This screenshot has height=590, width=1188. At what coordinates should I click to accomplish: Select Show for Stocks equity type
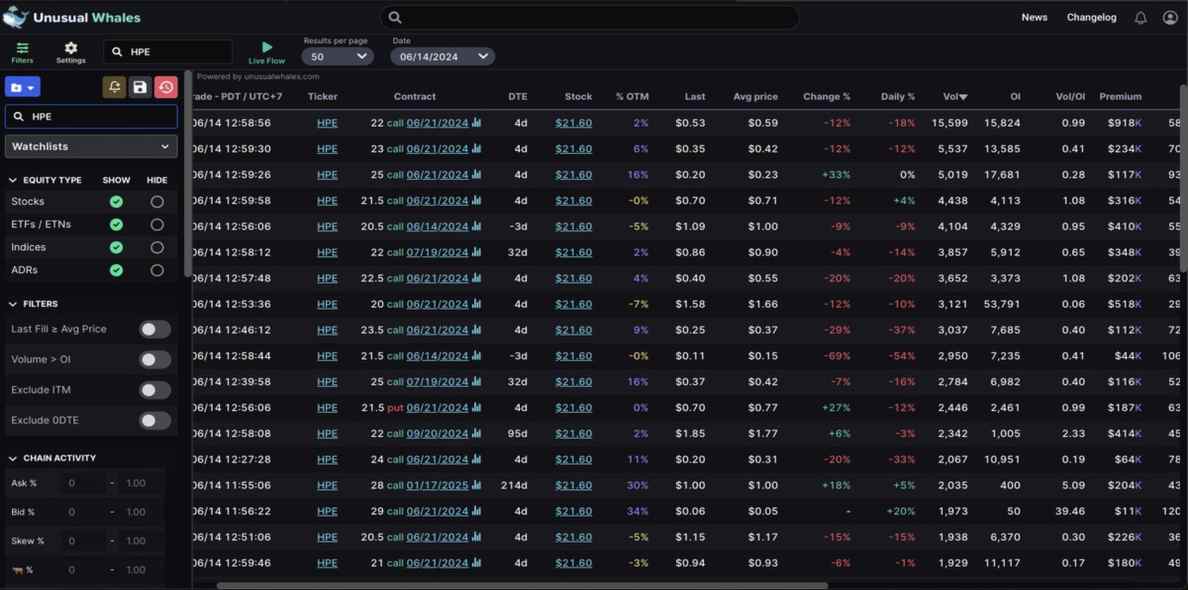[116, 201]
